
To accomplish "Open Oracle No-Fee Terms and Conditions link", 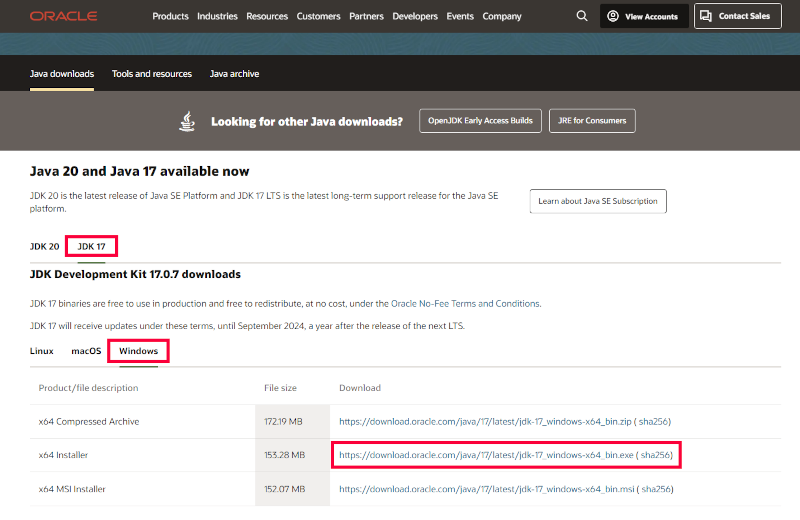I will pos(465,304).
